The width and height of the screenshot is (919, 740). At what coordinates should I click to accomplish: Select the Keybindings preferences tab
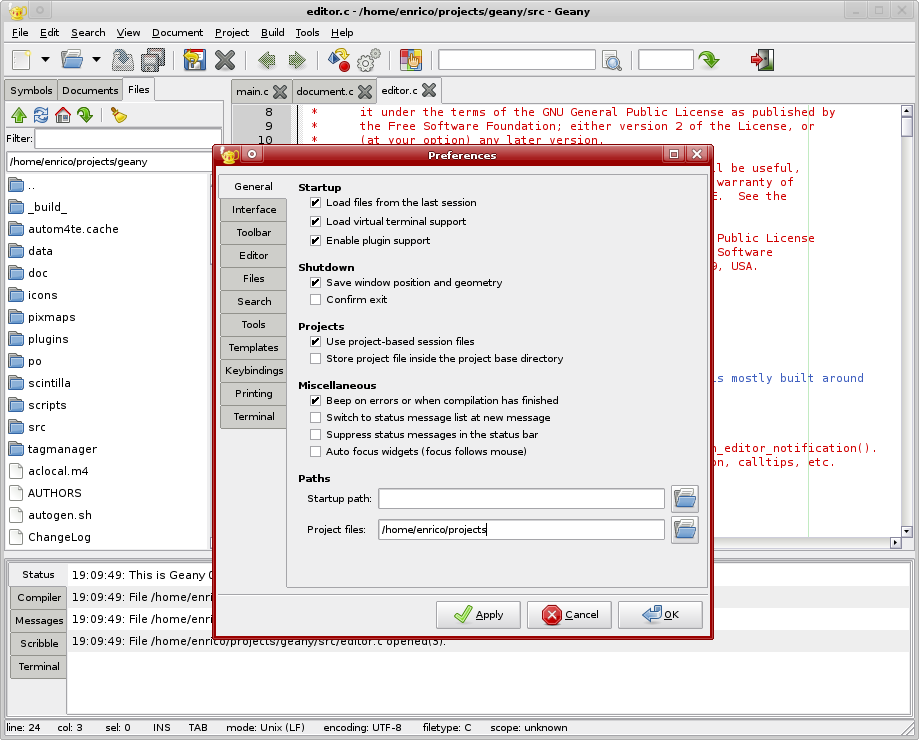pyautogui.click(x=254, y=370)
